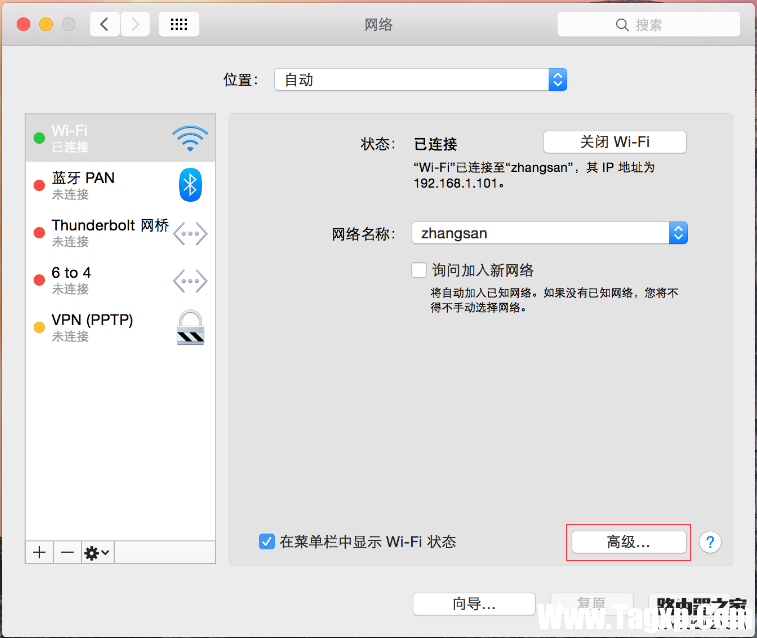
Task: Select Wi-Fi service in the sidebar
Action: pos(120,138)
